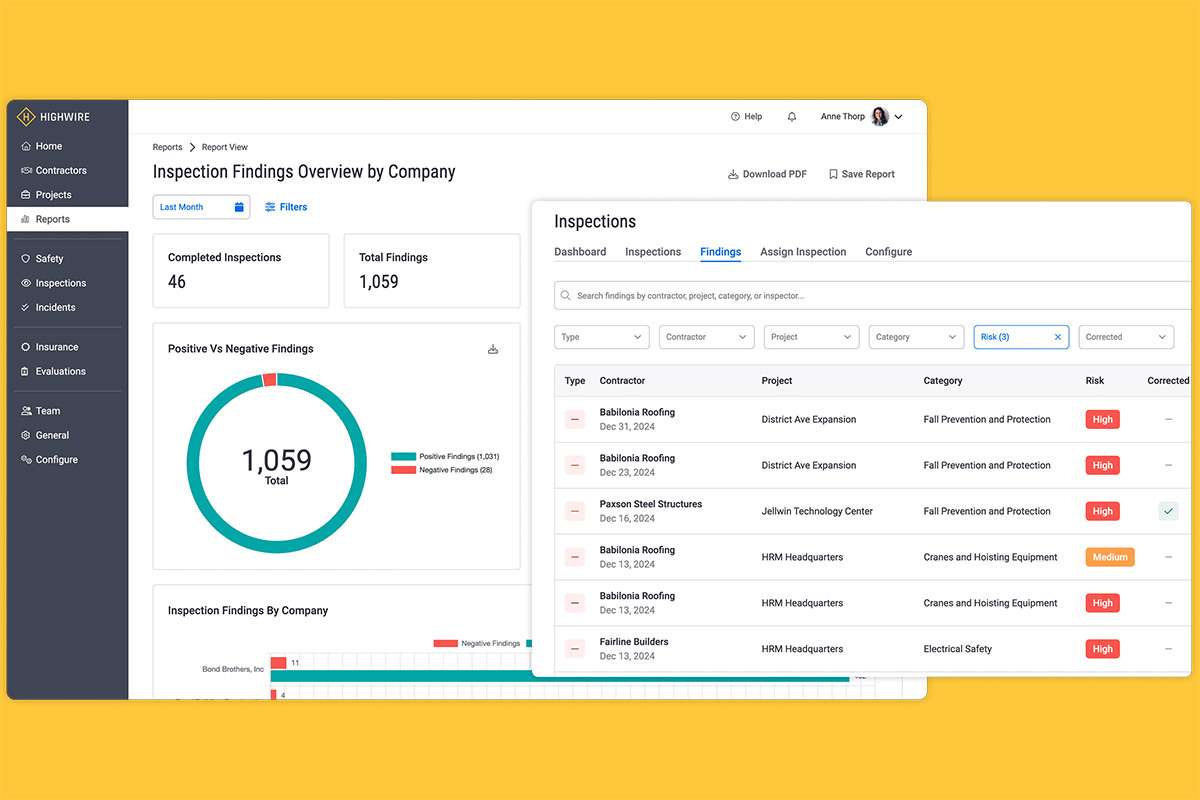The width and height of the screenshot is (1200, 800).
Task: Click the Corrected checkmark for Paxson Steel Structures
Action: pyautogui.click(x=1168, y=511)
